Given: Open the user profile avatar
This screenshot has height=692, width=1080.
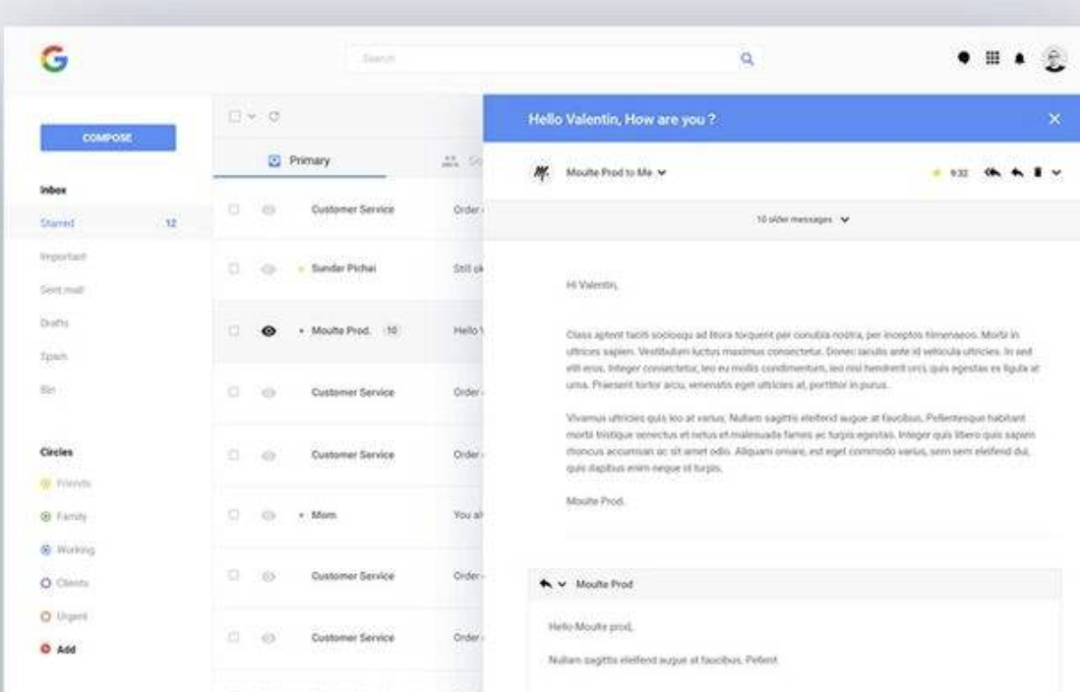Looking at the screenshot, I should [x=1054, y=59].
